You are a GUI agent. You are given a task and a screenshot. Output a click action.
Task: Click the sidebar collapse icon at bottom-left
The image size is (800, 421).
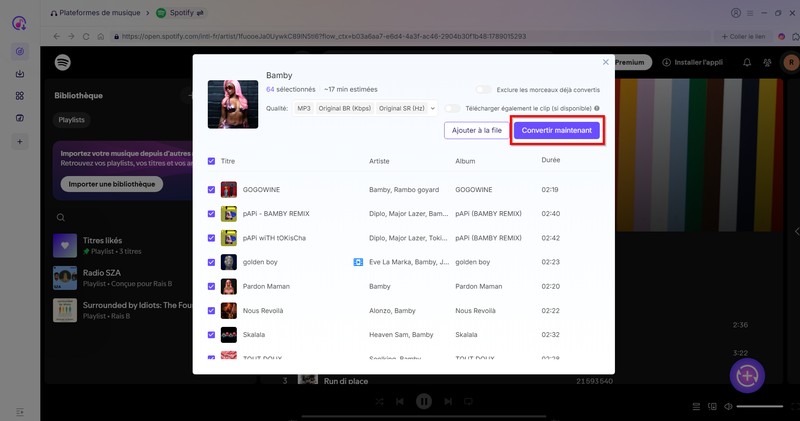coord(20,411)
